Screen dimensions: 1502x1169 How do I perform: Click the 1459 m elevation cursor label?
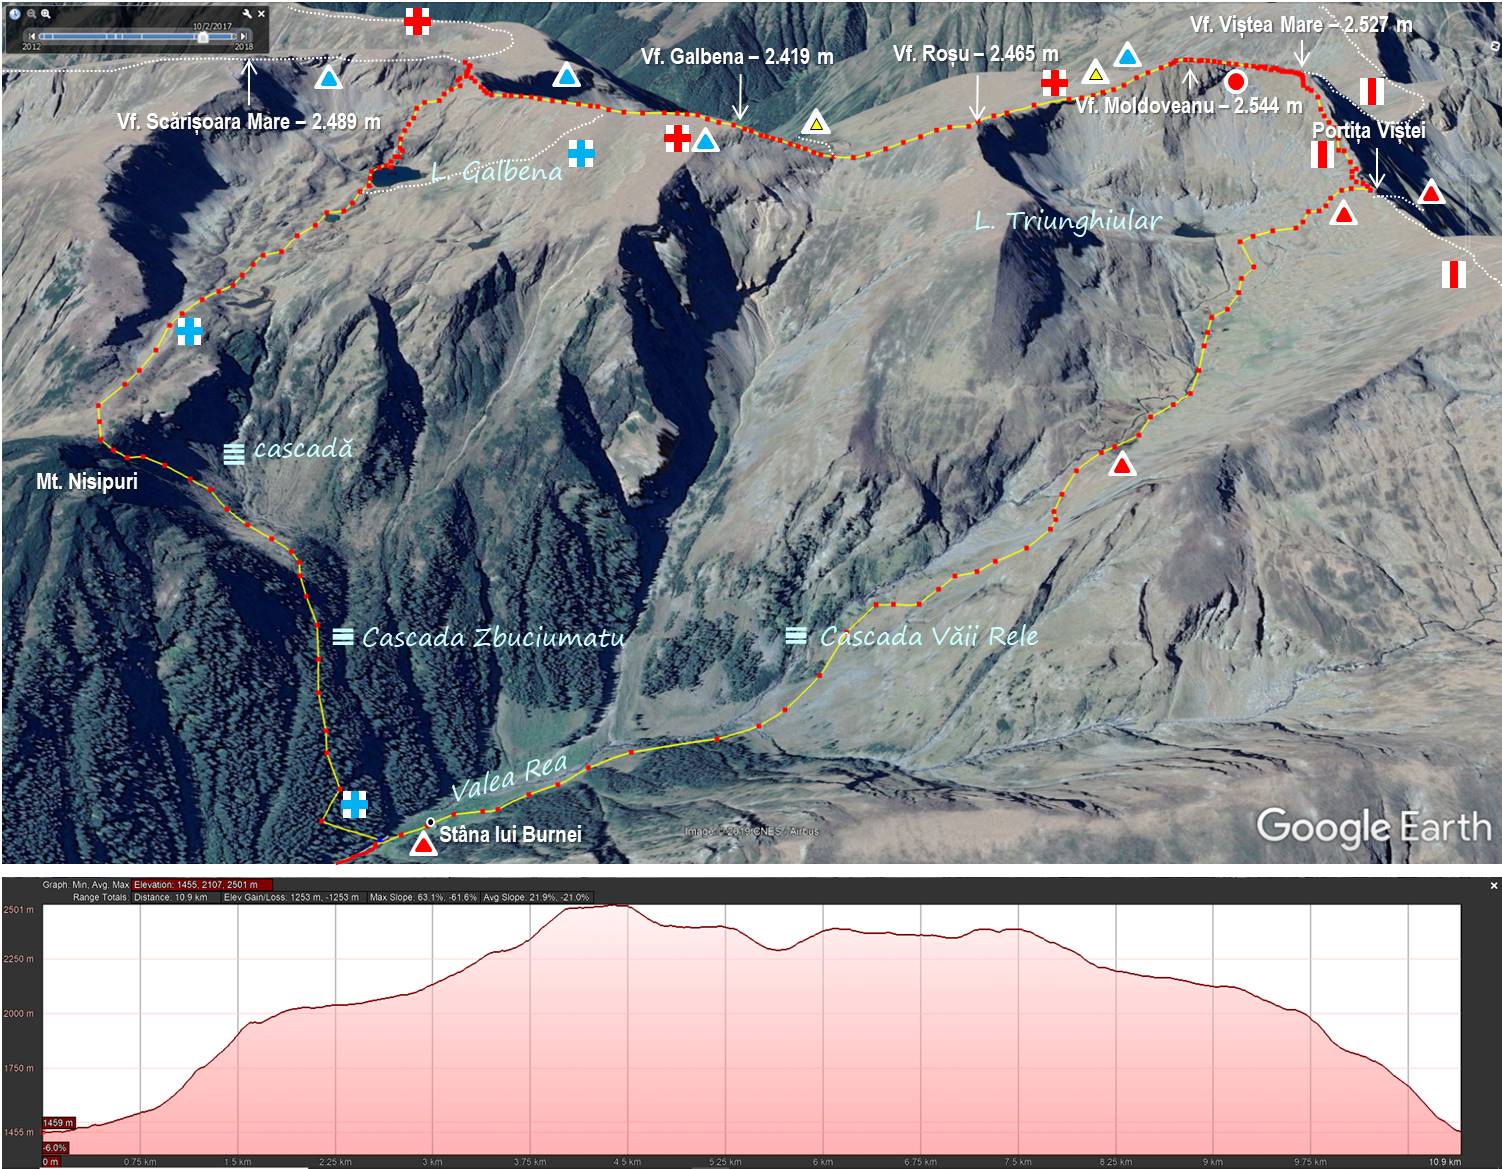click(x=56, y=1123)
